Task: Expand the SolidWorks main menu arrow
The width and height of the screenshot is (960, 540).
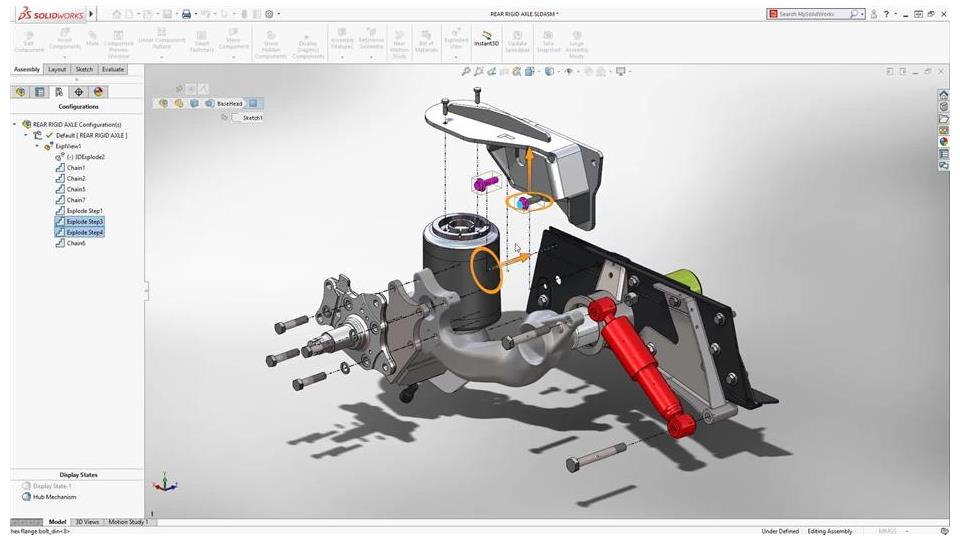Action: pos(92,14)
